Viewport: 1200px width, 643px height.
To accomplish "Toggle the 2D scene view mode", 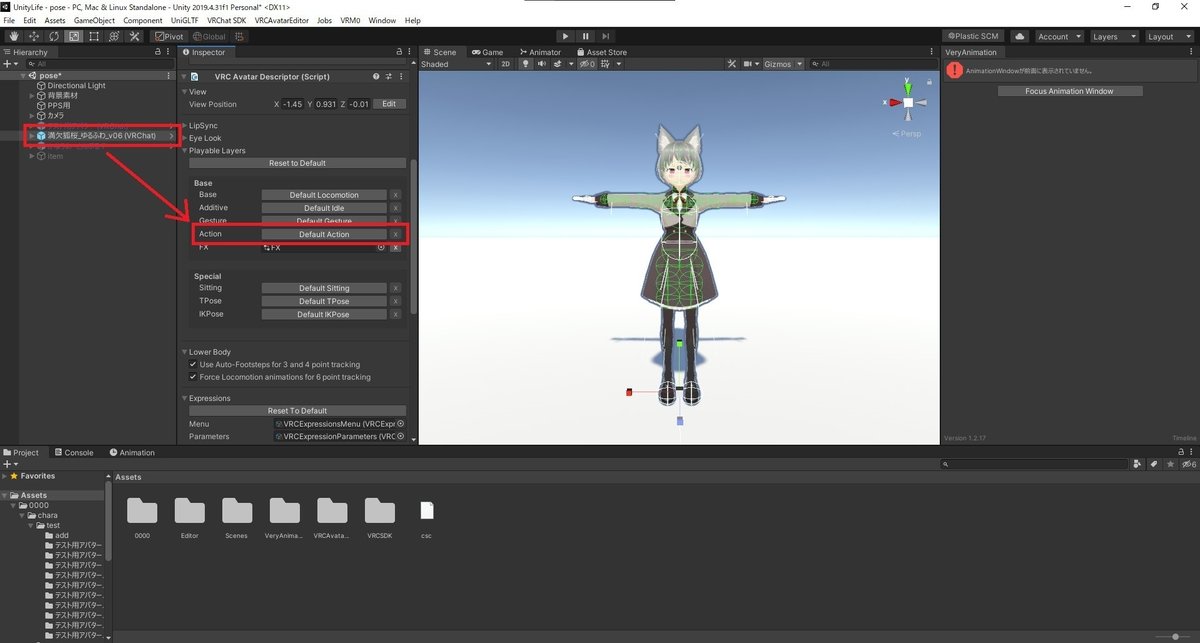I will point(505,63).
